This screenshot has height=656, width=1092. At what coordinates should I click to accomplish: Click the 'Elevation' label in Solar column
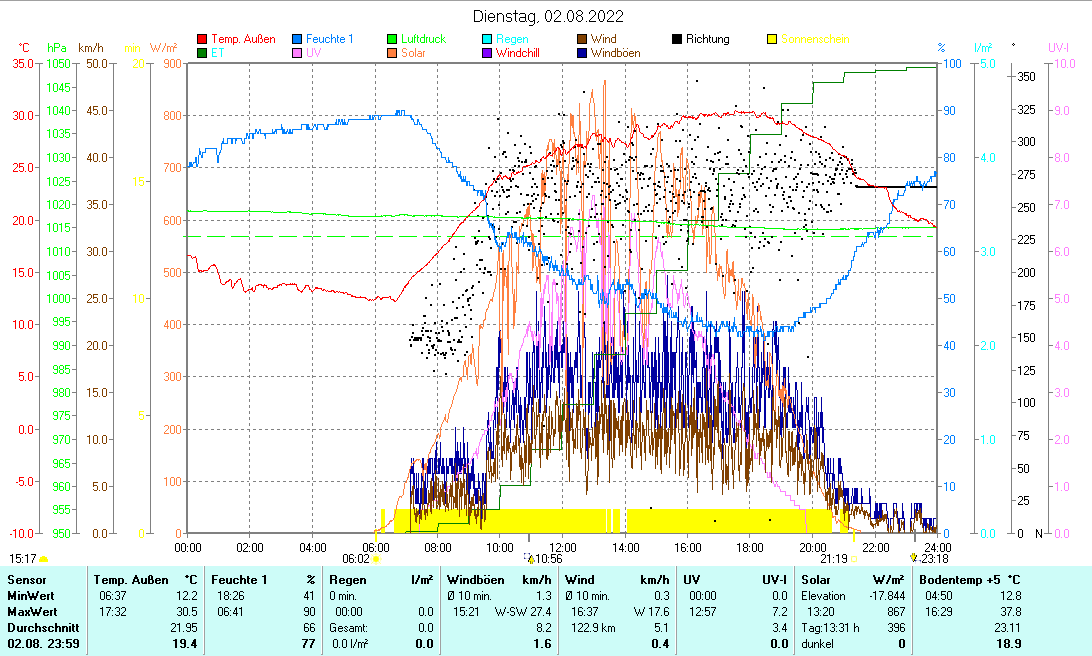823,596
